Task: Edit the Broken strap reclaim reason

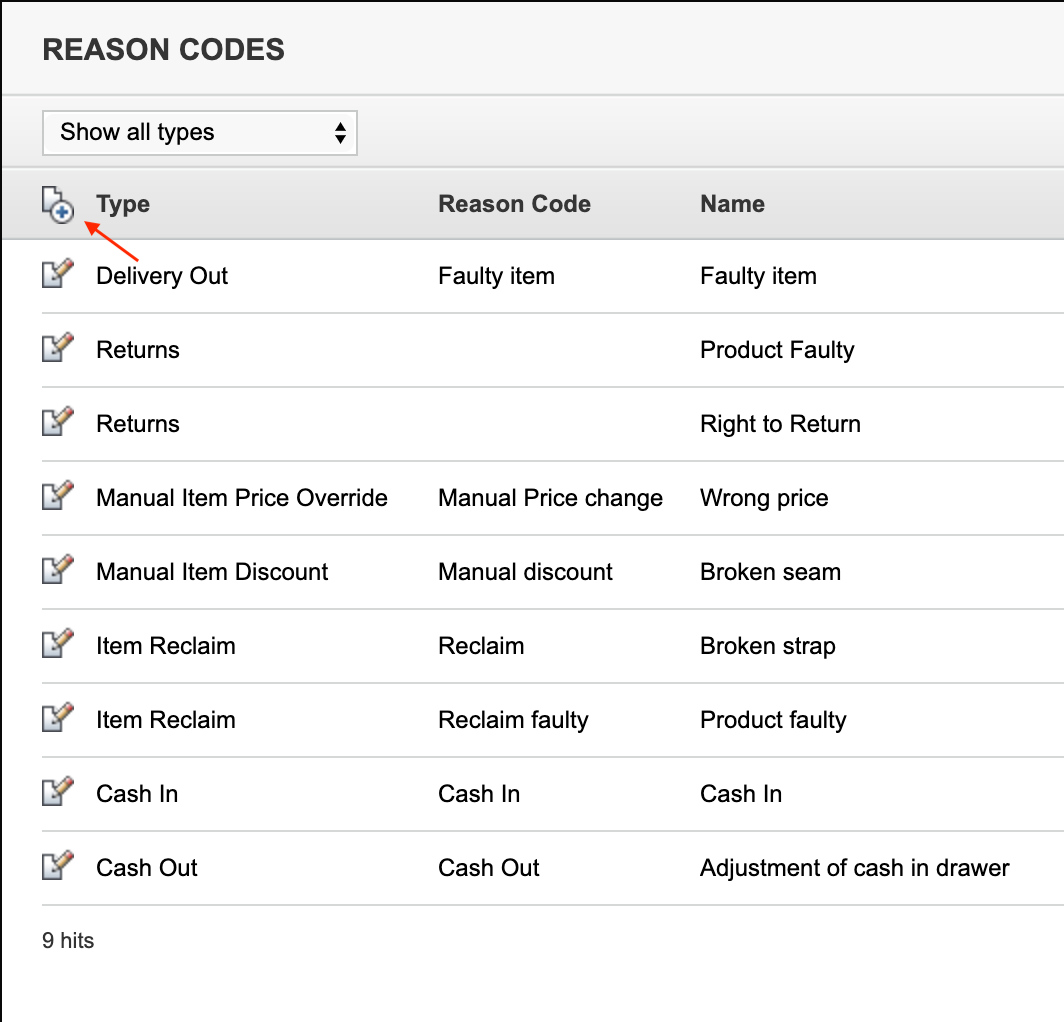Action: pyautogui.click(x=58, y=643)
